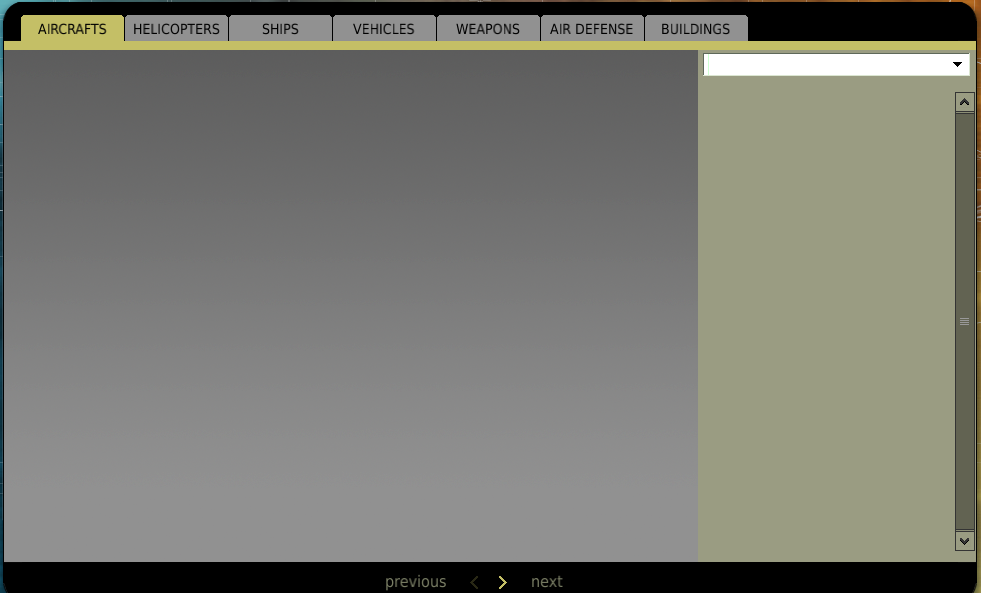981x593 pixels.
Task: Click the right chevron next arrow
Action: [502, 582]
